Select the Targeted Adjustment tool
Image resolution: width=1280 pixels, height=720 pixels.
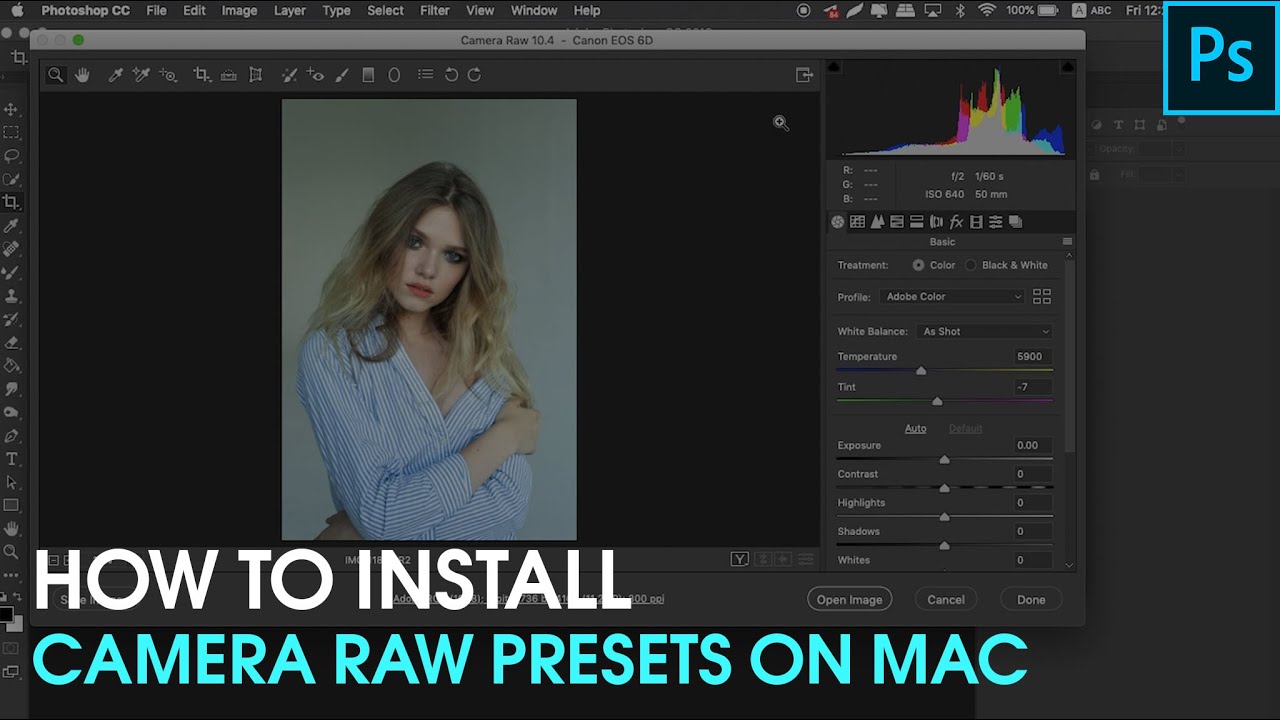168,75
